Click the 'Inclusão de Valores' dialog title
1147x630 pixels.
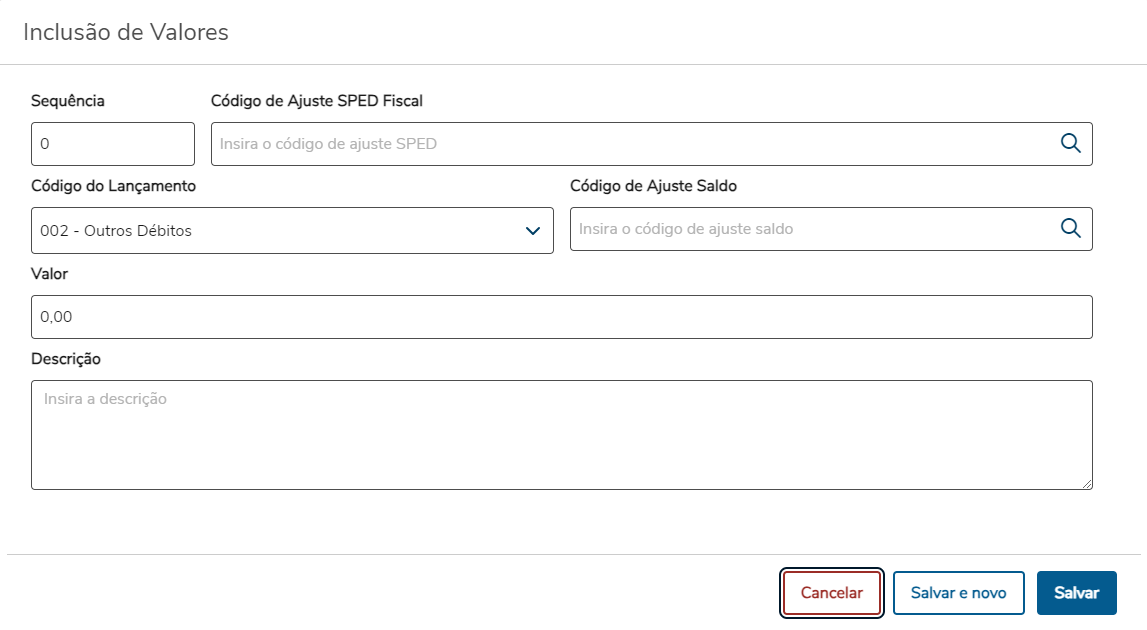pyautogui.click(x=126, y=32)
